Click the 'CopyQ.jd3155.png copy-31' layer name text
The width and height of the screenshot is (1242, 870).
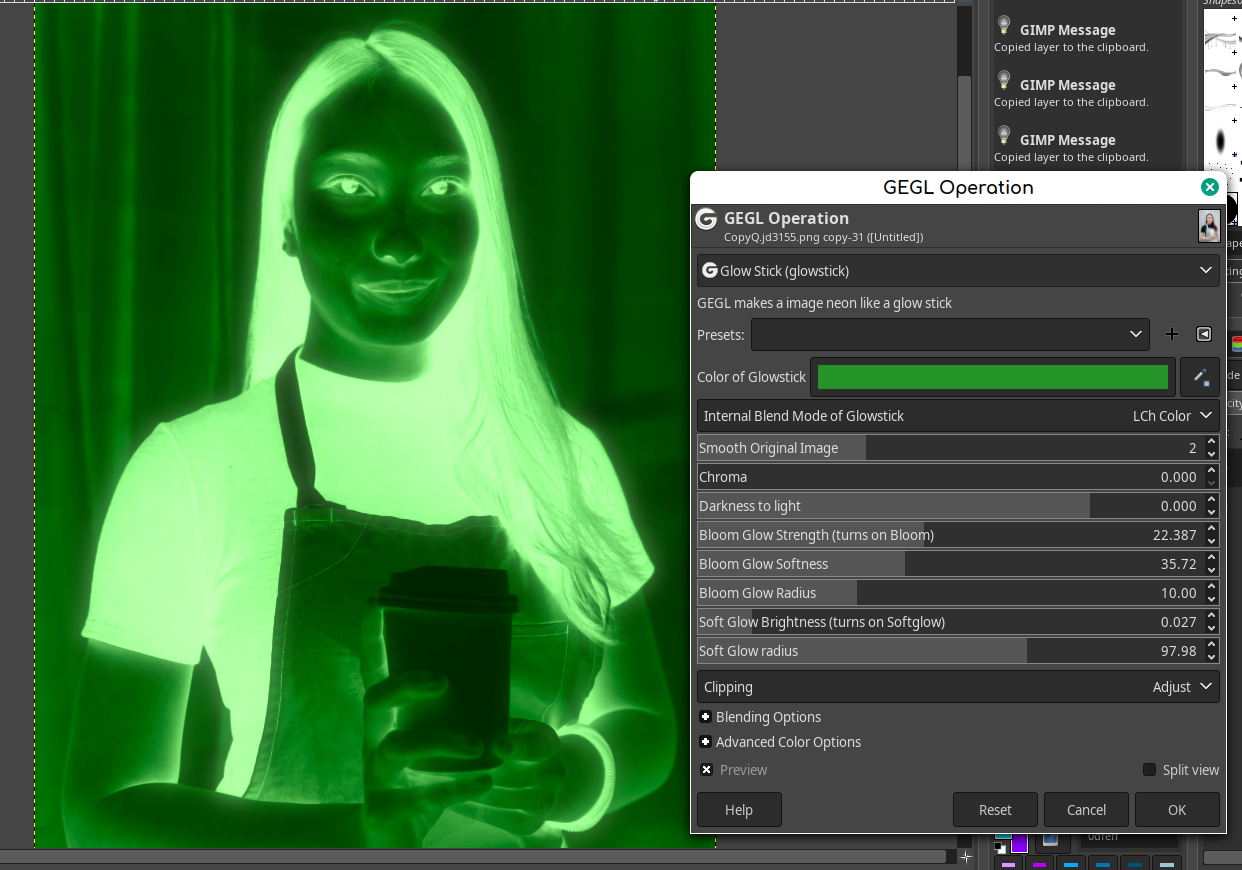click(823, 237)
